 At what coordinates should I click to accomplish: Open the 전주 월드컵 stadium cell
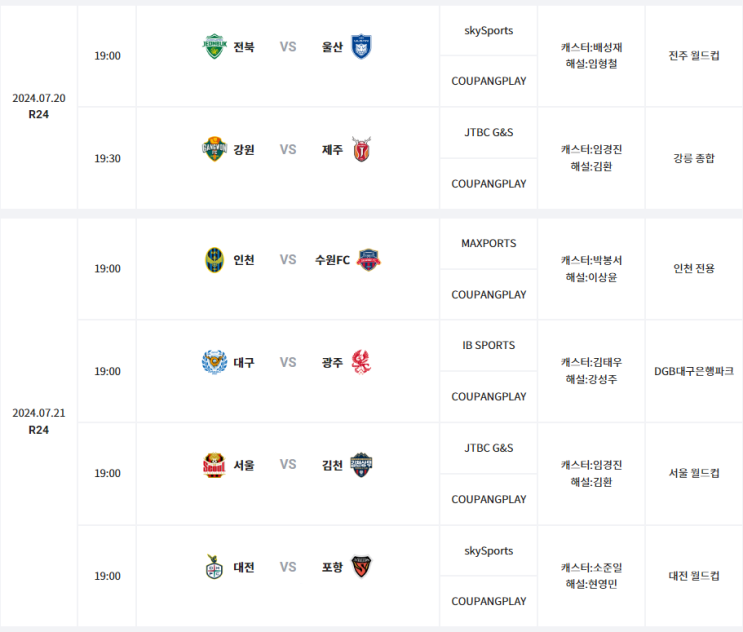point(694,56)
